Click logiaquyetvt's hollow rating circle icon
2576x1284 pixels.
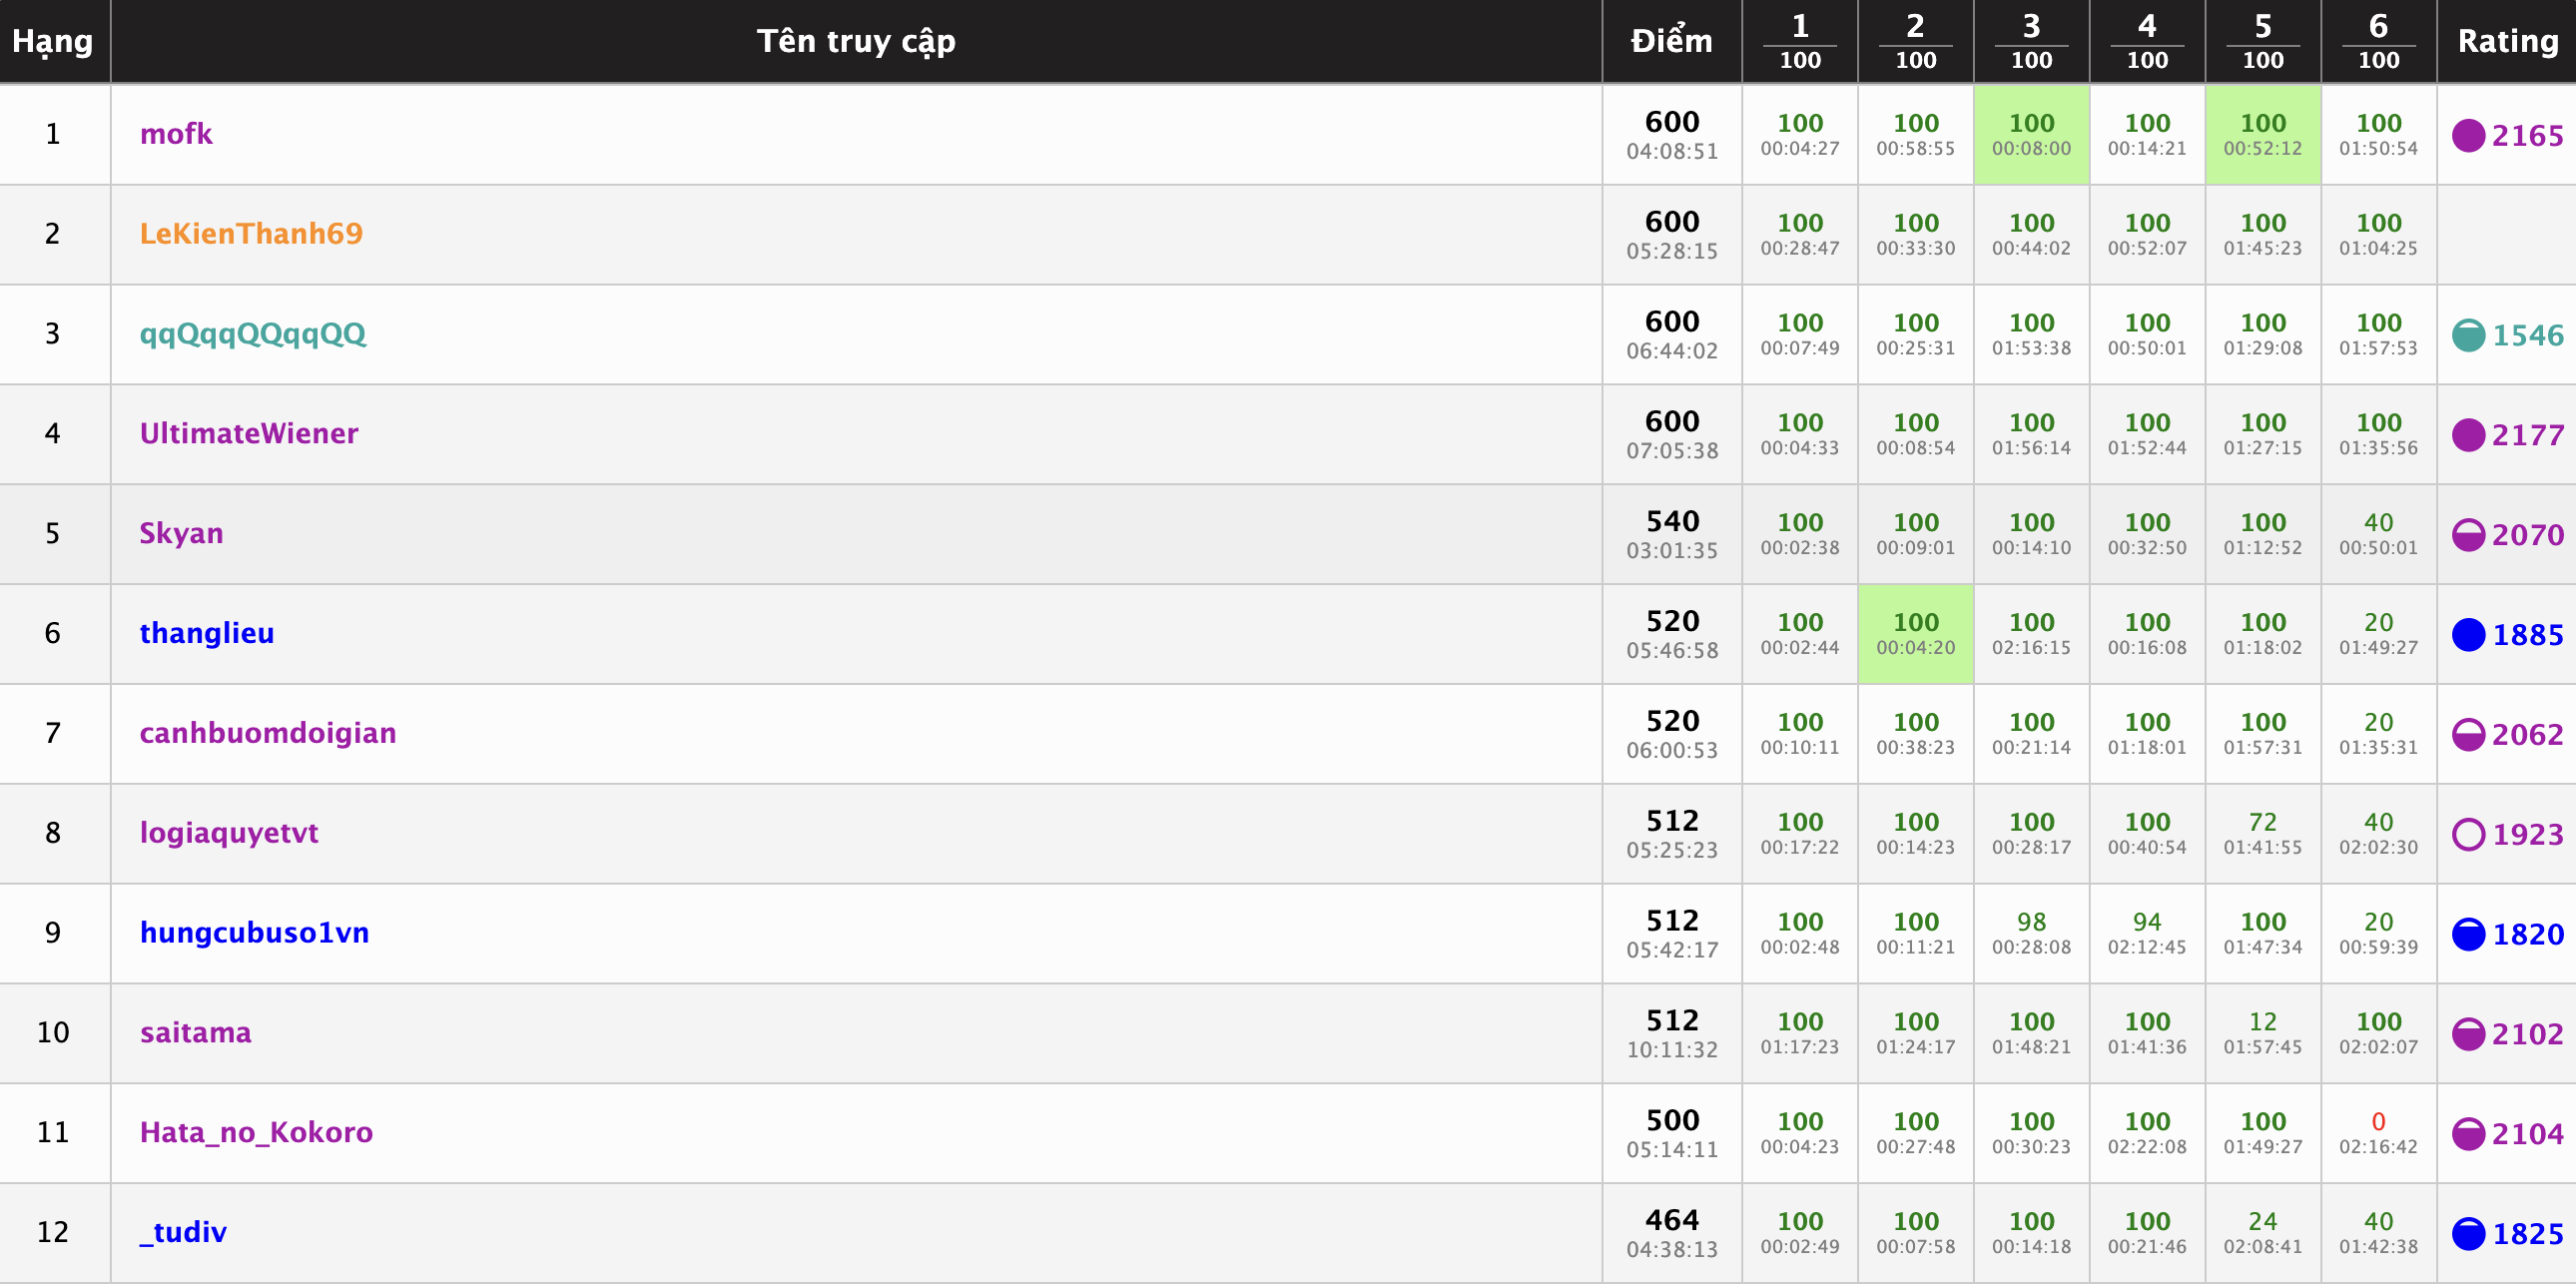pyautogui.click(x=2468, y=834)
